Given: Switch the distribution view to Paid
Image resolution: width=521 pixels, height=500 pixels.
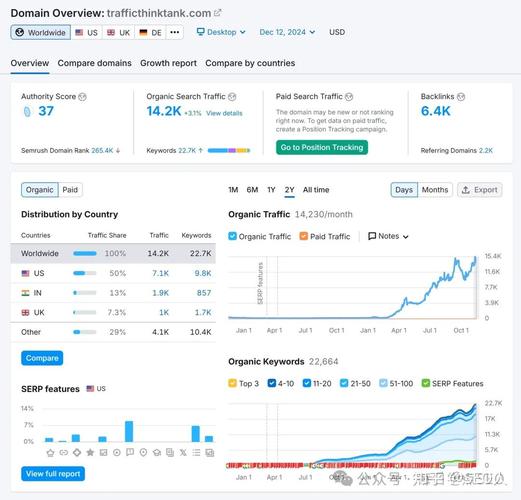Looking at the screenshot, I should (x=70, y=190).
